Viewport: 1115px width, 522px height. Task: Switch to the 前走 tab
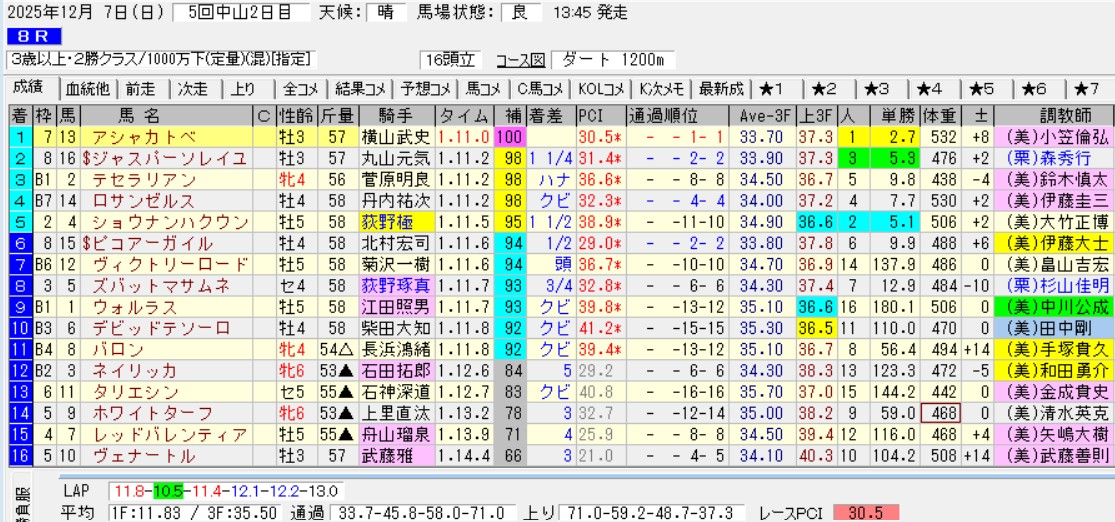pyautogui.click(x=140, y=88)
